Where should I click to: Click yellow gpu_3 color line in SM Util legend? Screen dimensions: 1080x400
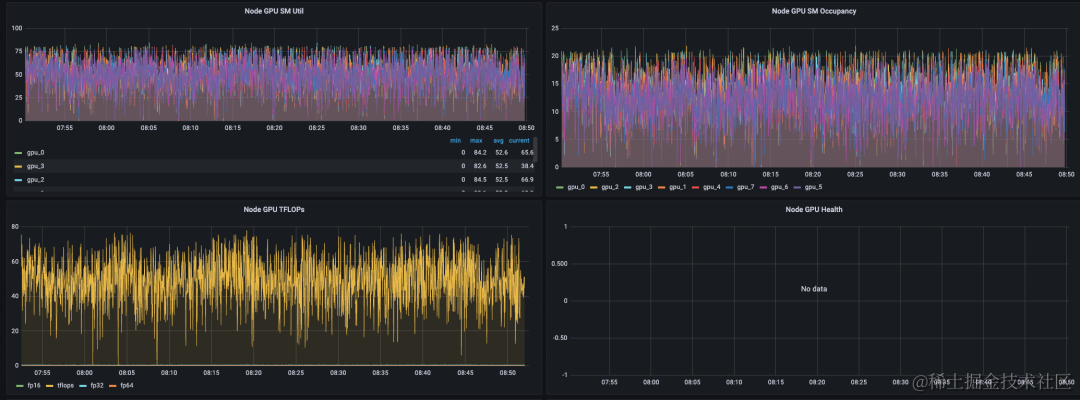coord(18,166)
